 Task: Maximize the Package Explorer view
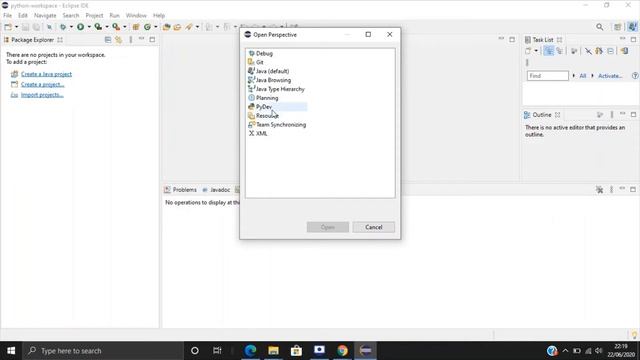click(x=152, y=40)
